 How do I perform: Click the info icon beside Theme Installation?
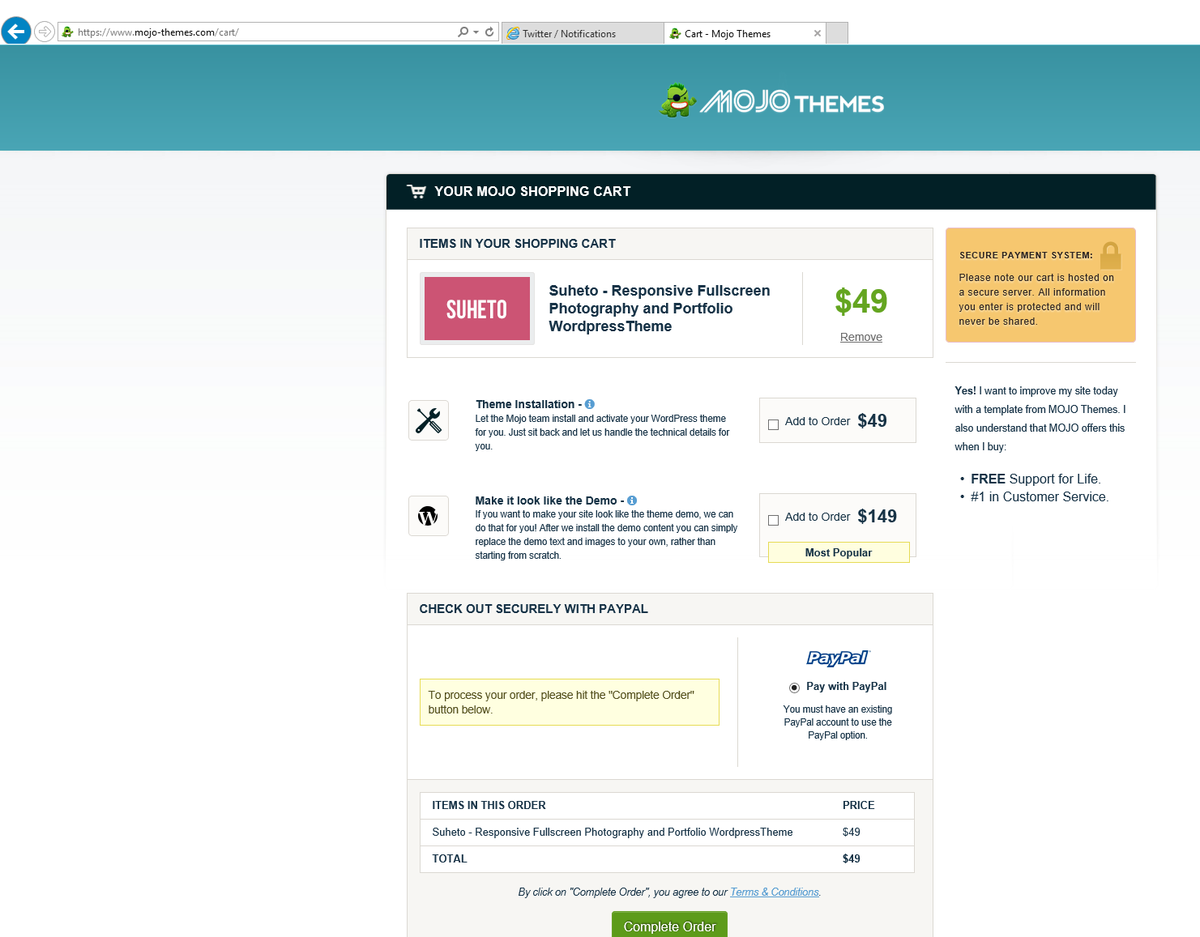click(x=589, y=404)
